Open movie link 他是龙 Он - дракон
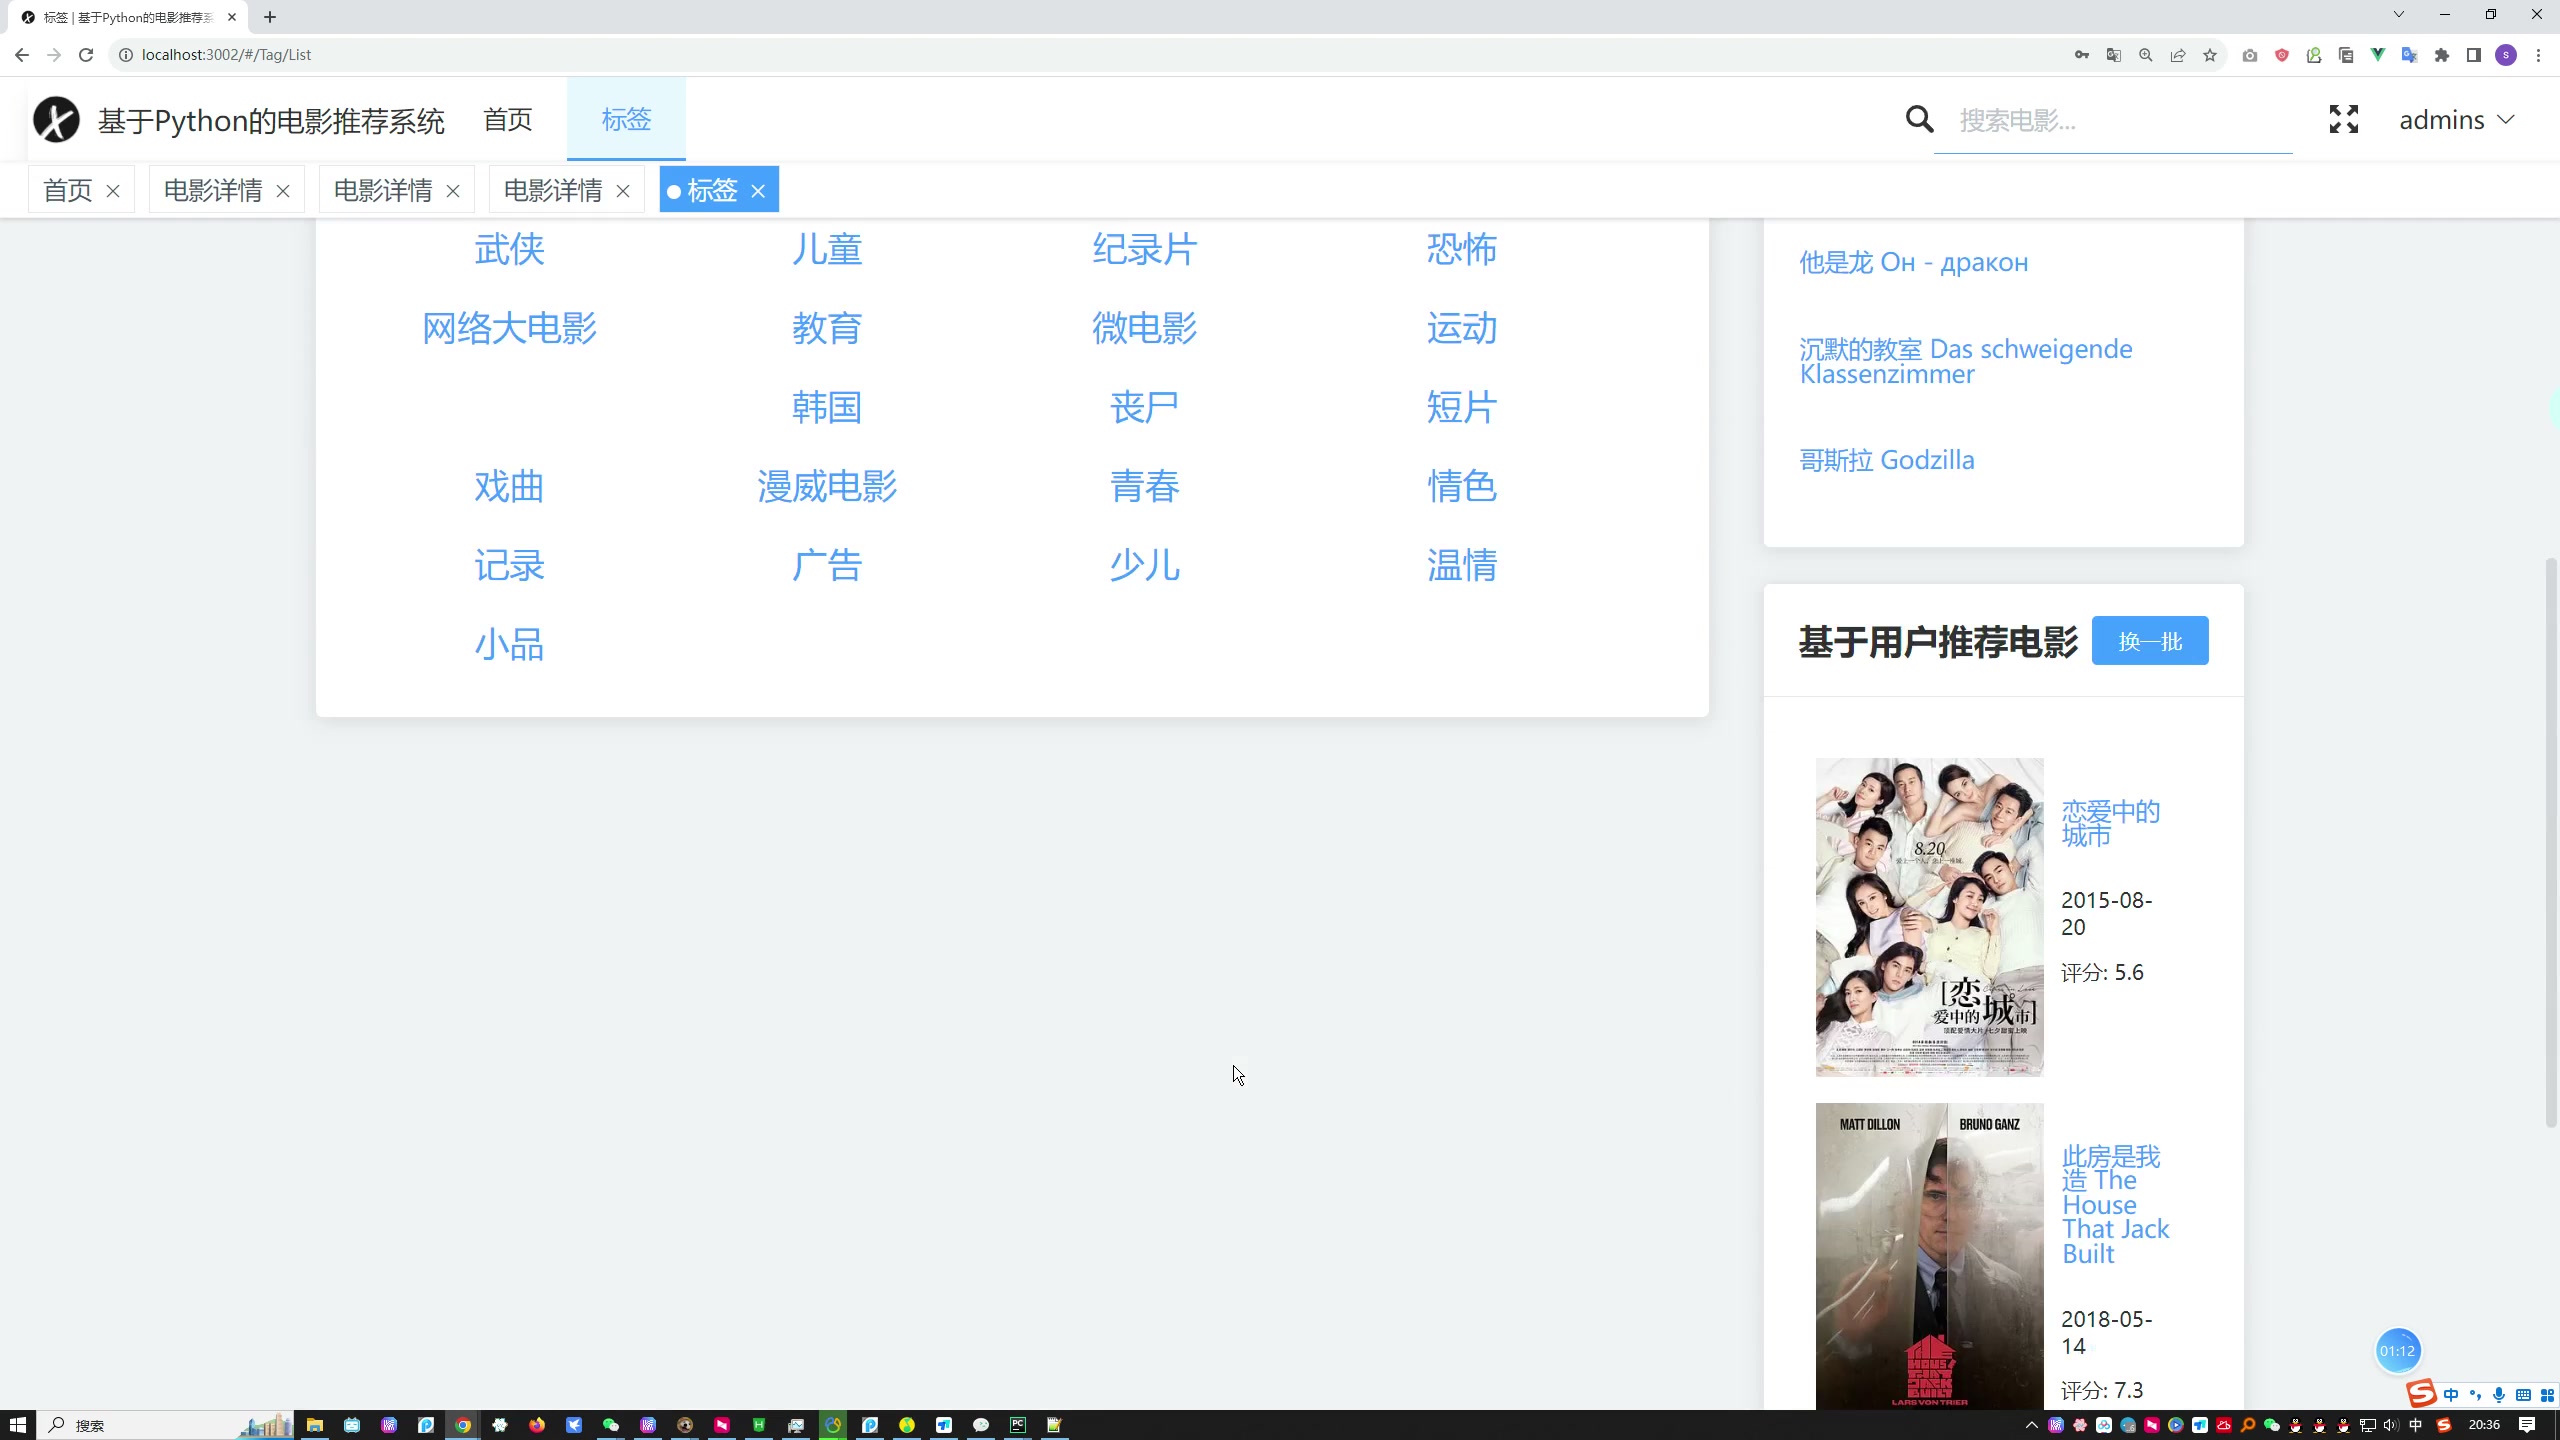The height and width of the screenshot is (1440, 2560). 1914,262
